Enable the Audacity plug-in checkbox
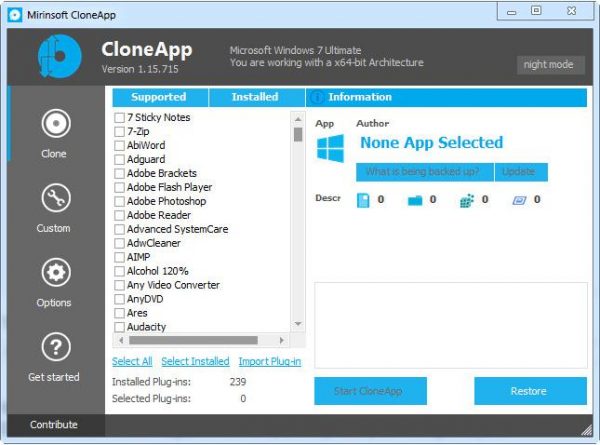Image resolution: width=600 pixels, height=445 pixels. (119, 327)
